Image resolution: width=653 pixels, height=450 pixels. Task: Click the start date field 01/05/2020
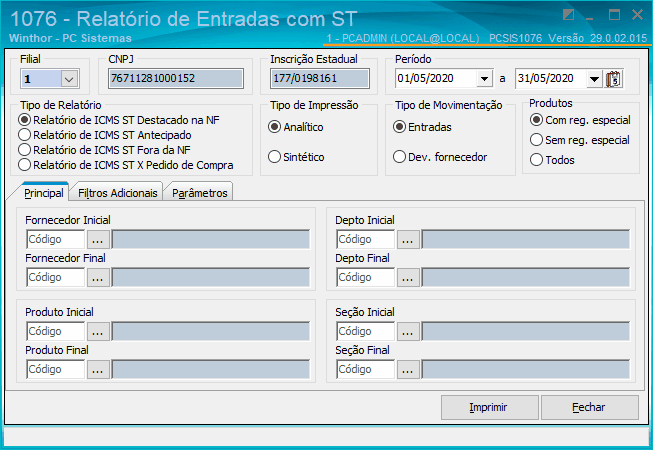pyautogui.click(x=436, y=79)
